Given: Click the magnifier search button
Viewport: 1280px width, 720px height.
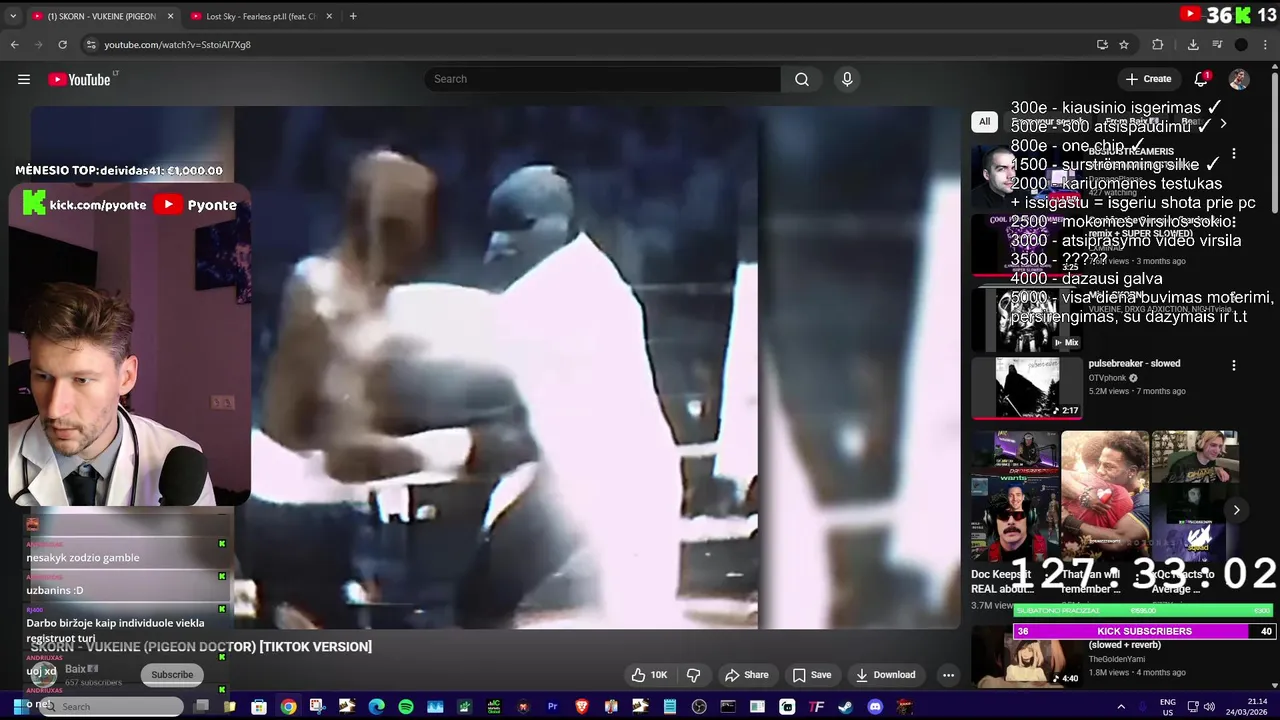Looking at the screenshot, I should pyautogui.click(x=802, y=79).
